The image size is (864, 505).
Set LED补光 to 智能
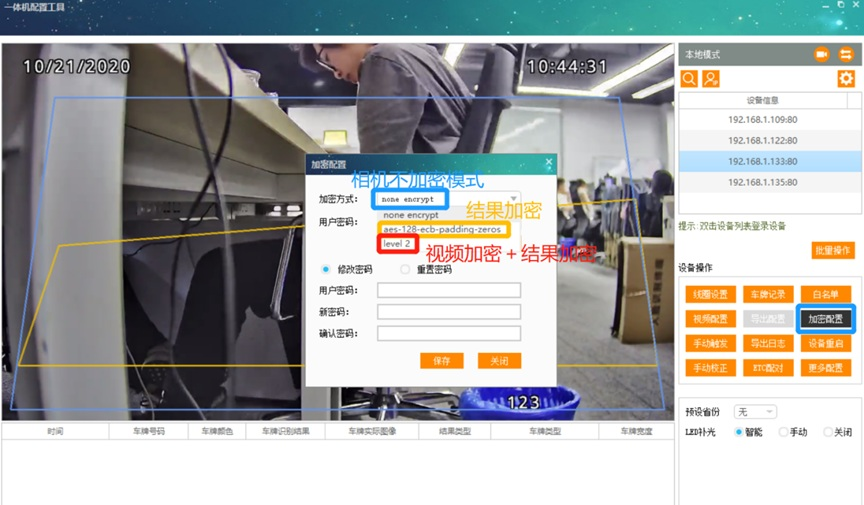[739, 432]
